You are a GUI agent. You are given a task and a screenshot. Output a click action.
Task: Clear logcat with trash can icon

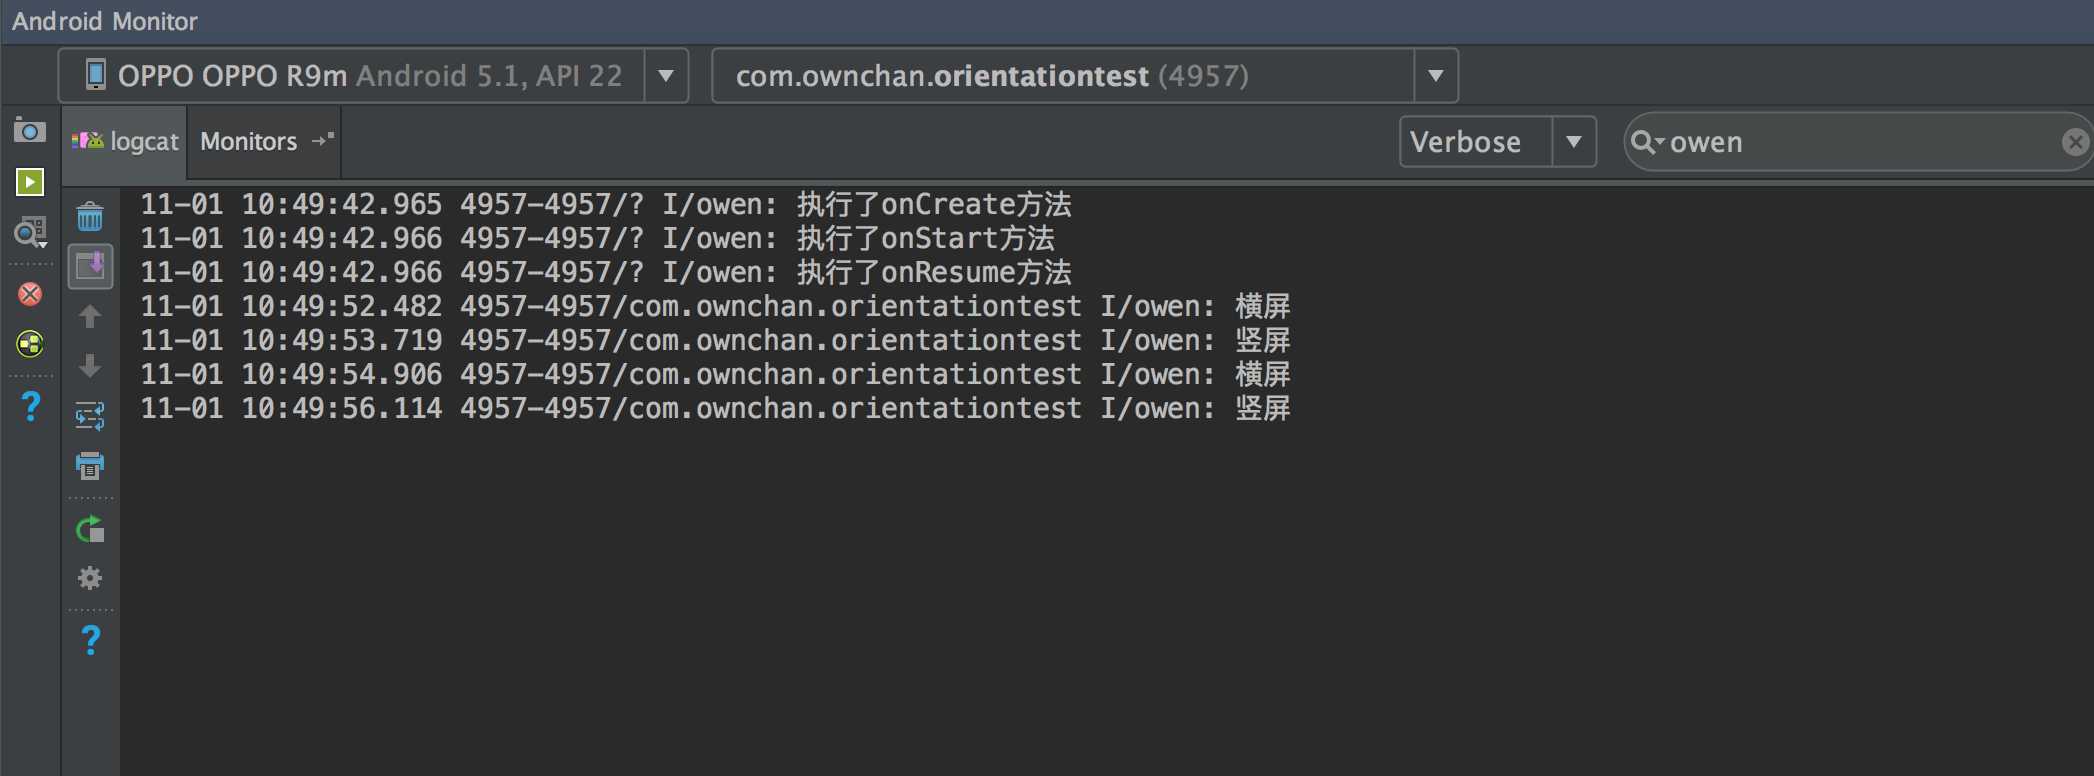click(90, 216)
